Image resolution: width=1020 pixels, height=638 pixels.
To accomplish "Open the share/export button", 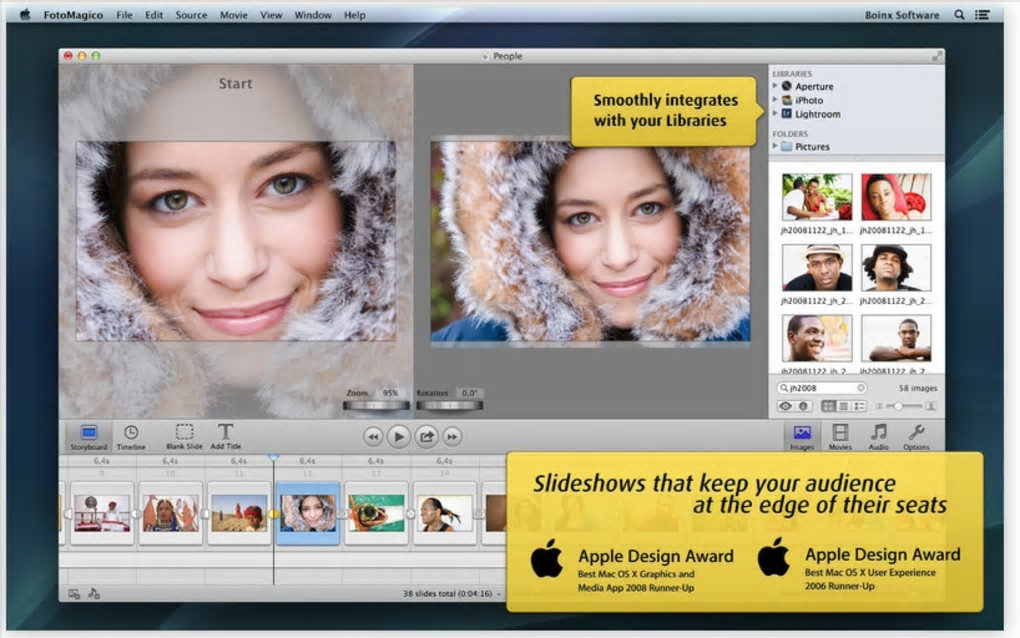I will [x=427, y=437].
